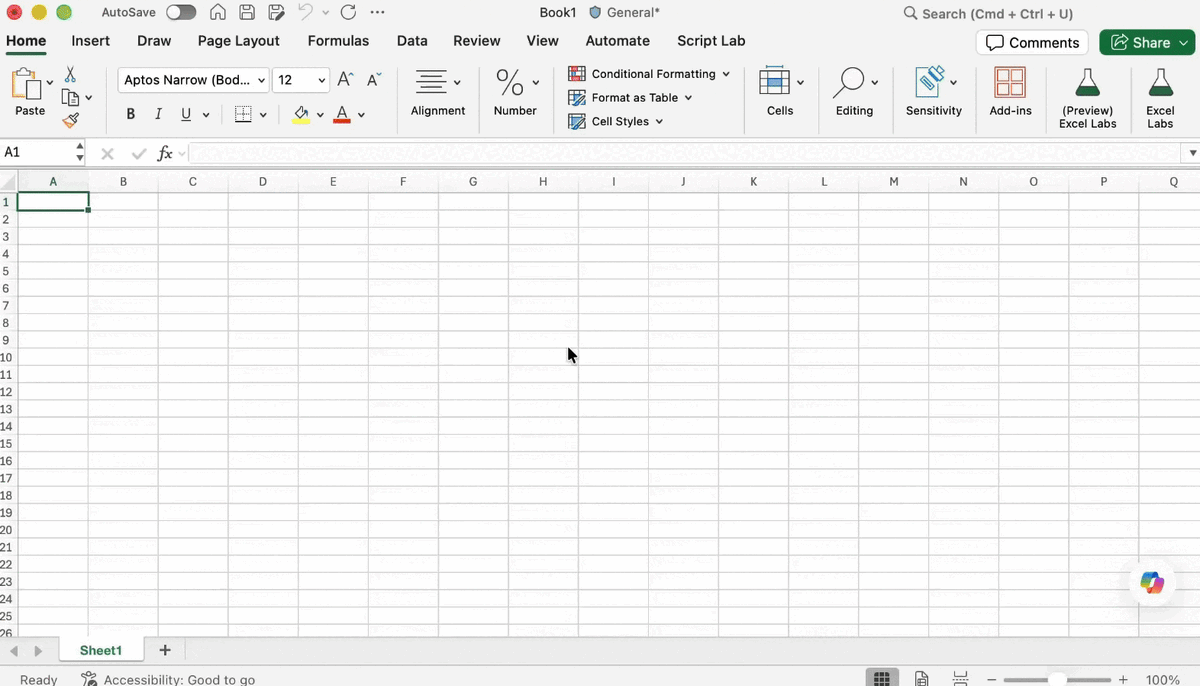Click the zoom out minus button
The width and height of the screenshot is (1200, 686).
(x=991, y=679)
